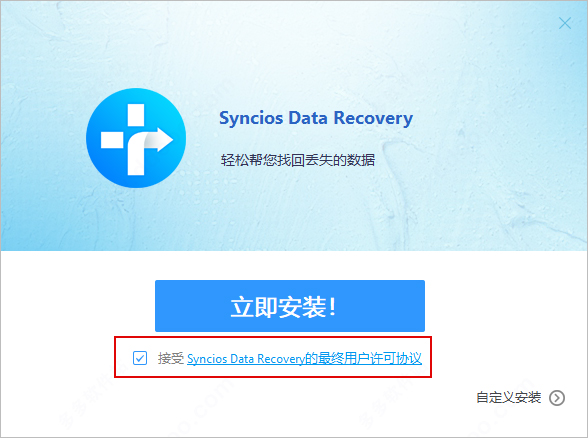This screenshot has width=588, height=438.
Task: Click the white arrow inside the logo
Action: [x=159, y=140]
